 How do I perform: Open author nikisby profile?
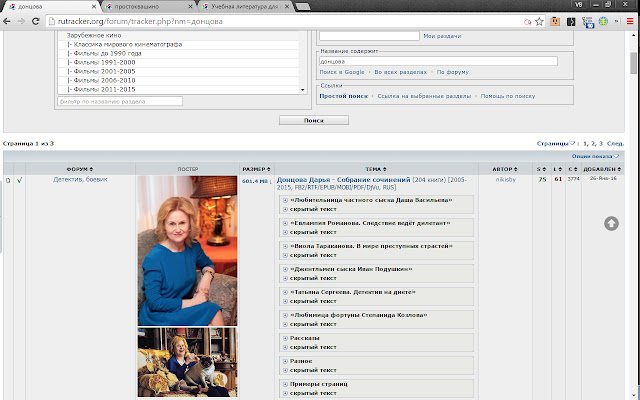click(x=506, y=179)
